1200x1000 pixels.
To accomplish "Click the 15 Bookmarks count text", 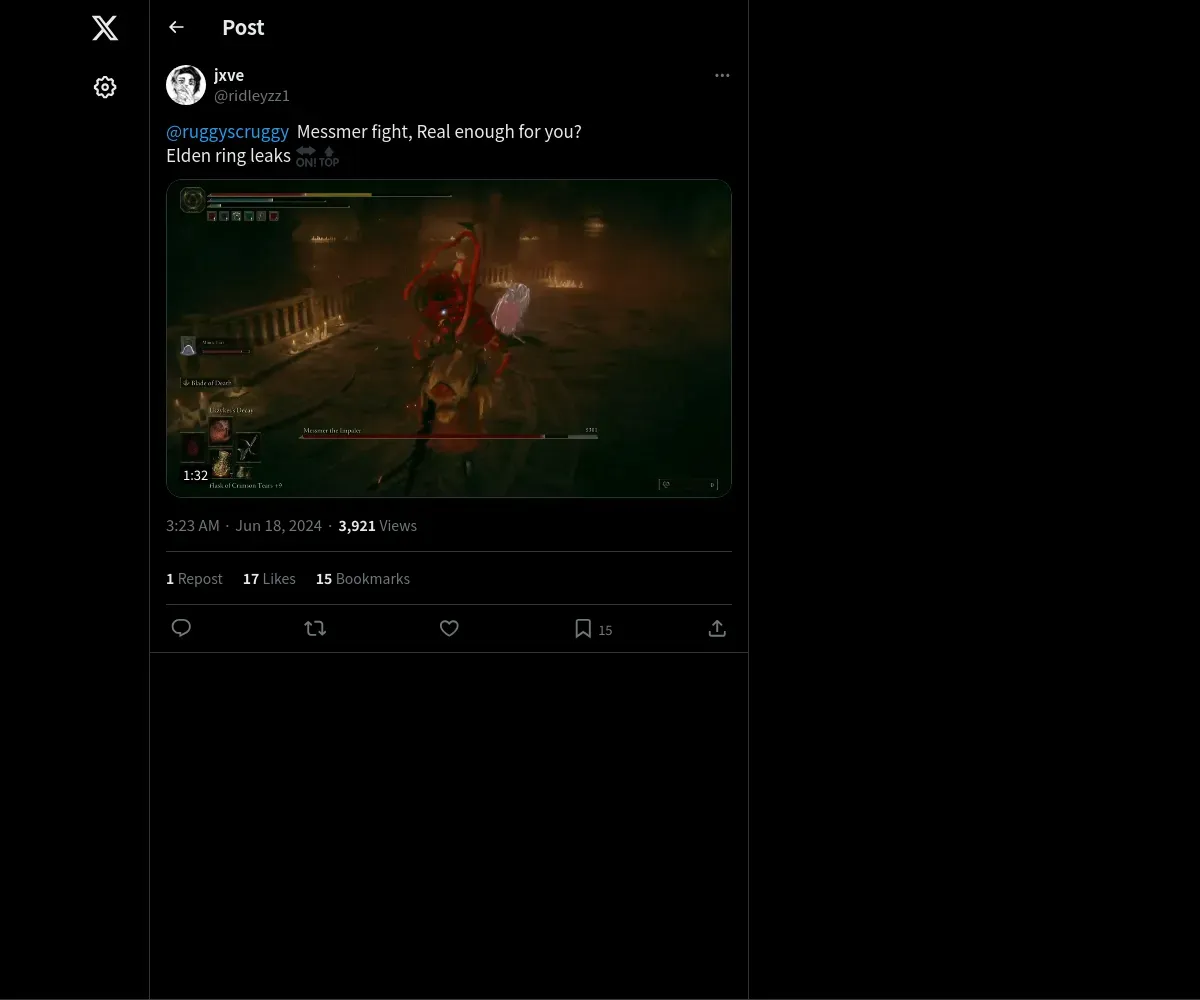I will pyautogui.click(x=363, y=578).
